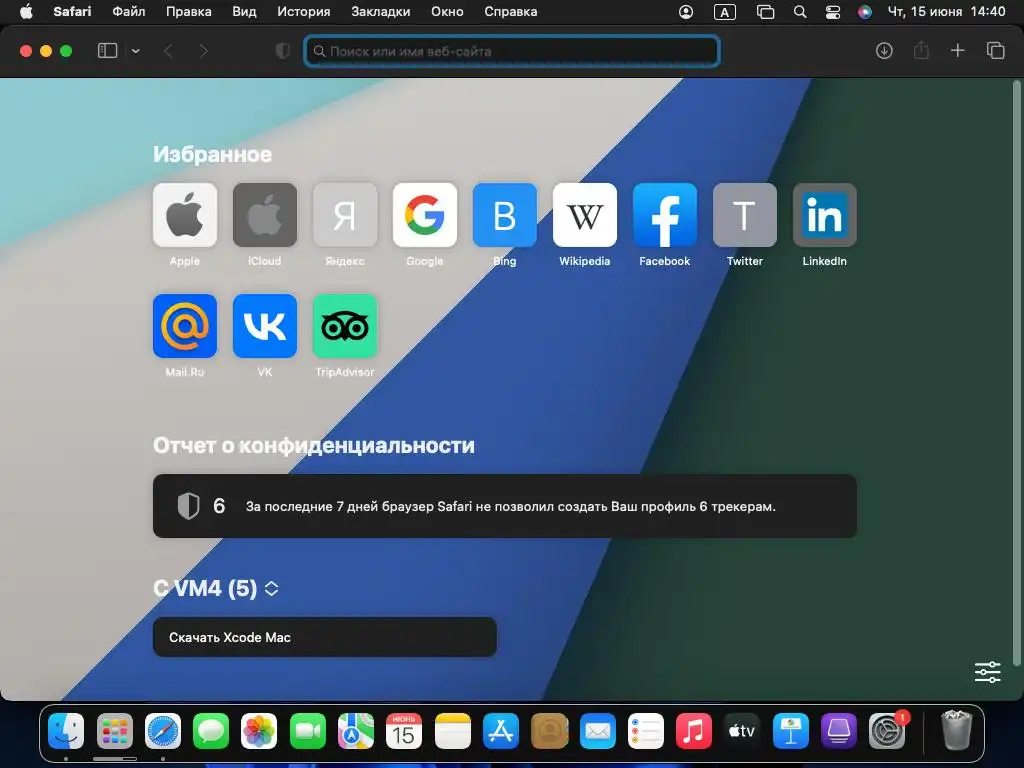Go back with the left arrow button
This screenshot has width=1024, height=768.
point(168,51)
